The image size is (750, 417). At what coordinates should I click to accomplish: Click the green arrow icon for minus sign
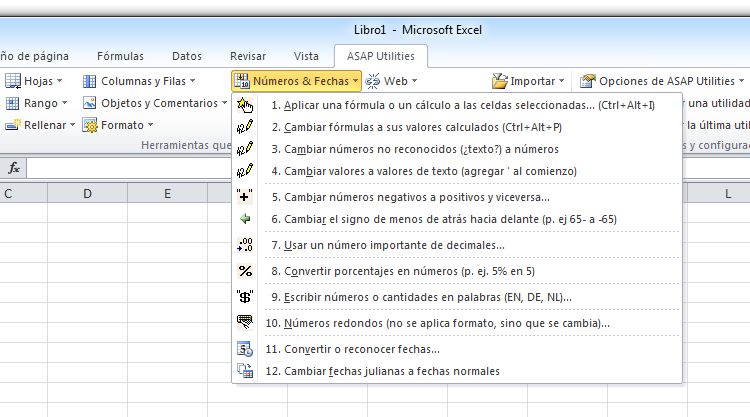pos(245,219)
